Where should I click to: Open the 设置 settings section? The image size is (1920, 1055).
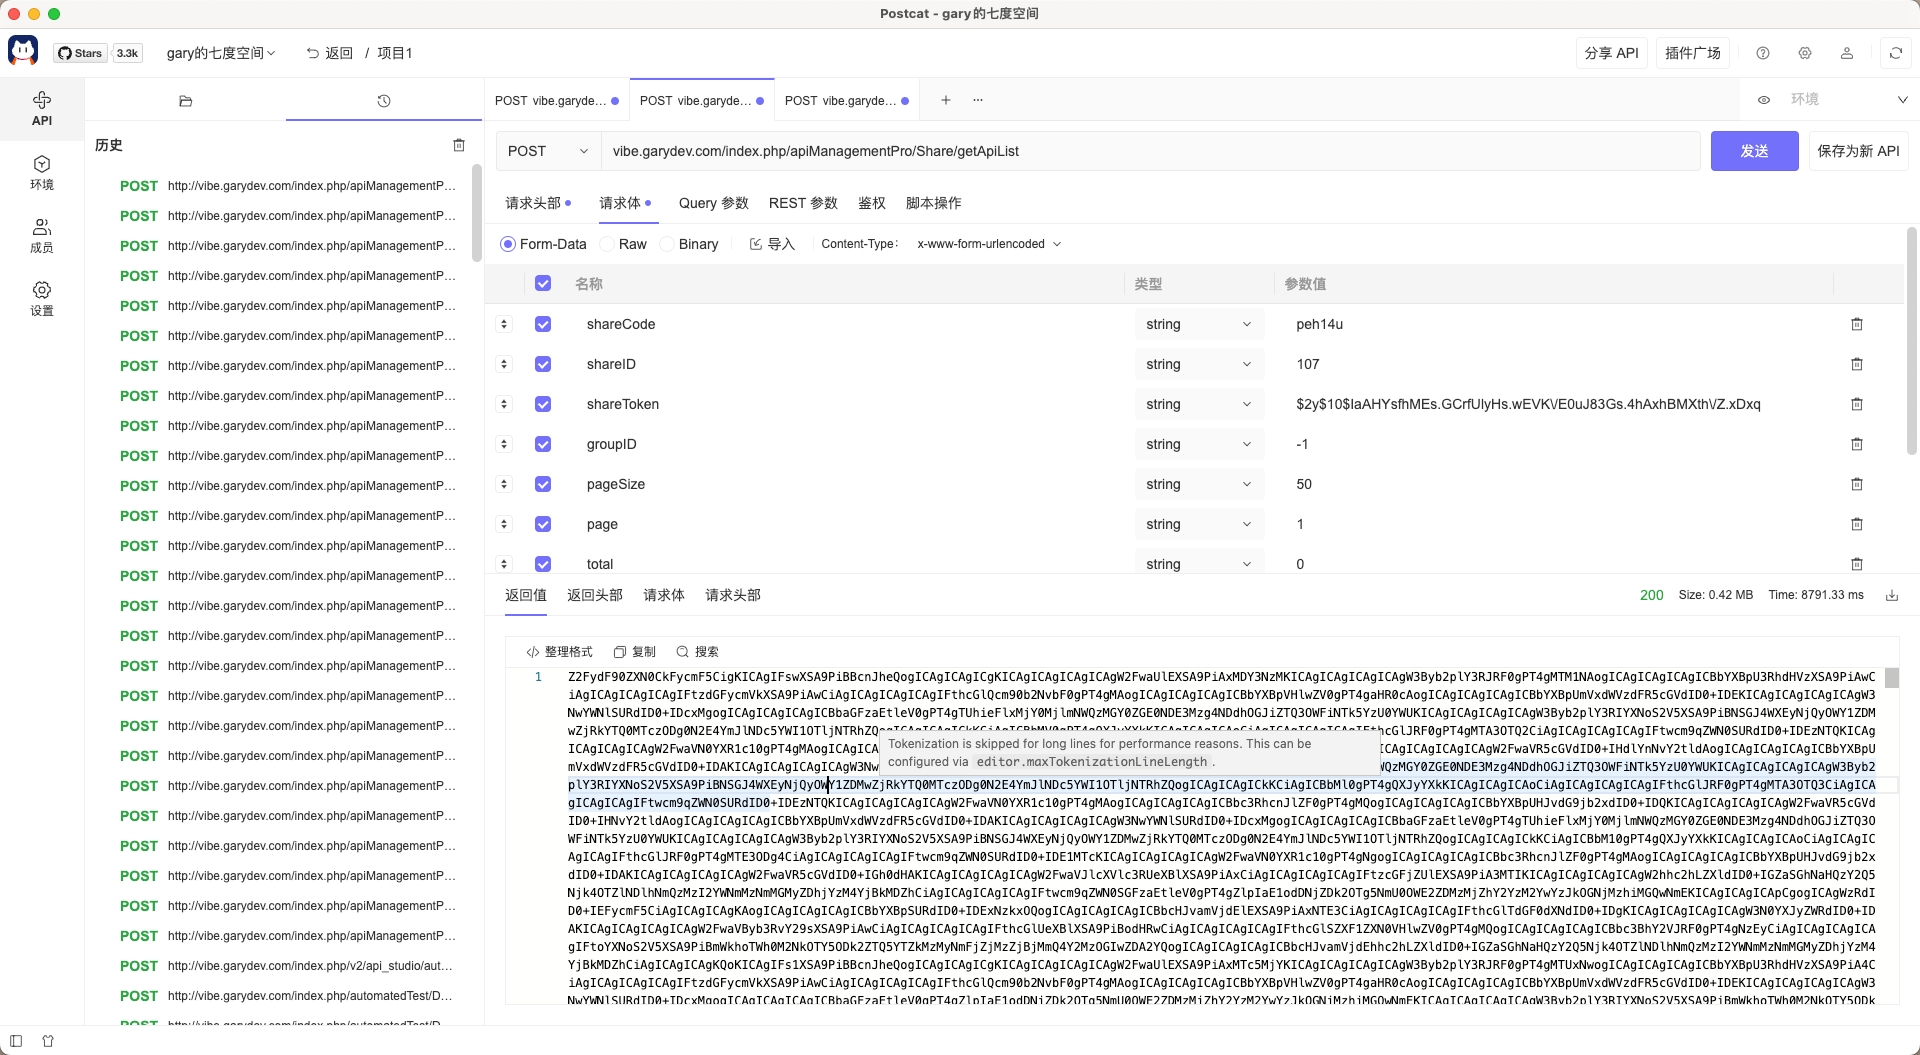[42, 298]
